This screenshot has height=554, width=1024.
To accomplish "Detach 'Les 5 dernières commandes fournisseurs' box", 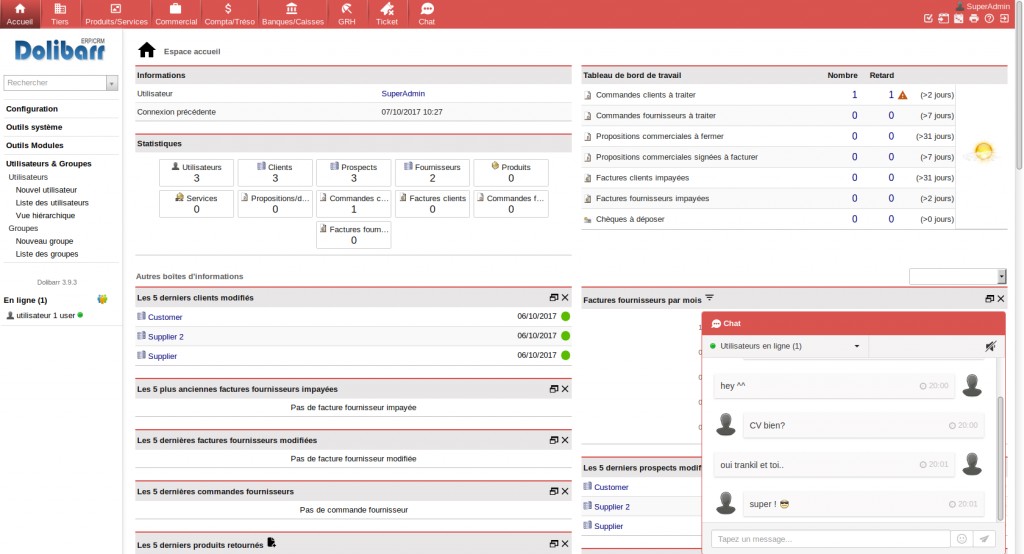I will pos(553,491).
